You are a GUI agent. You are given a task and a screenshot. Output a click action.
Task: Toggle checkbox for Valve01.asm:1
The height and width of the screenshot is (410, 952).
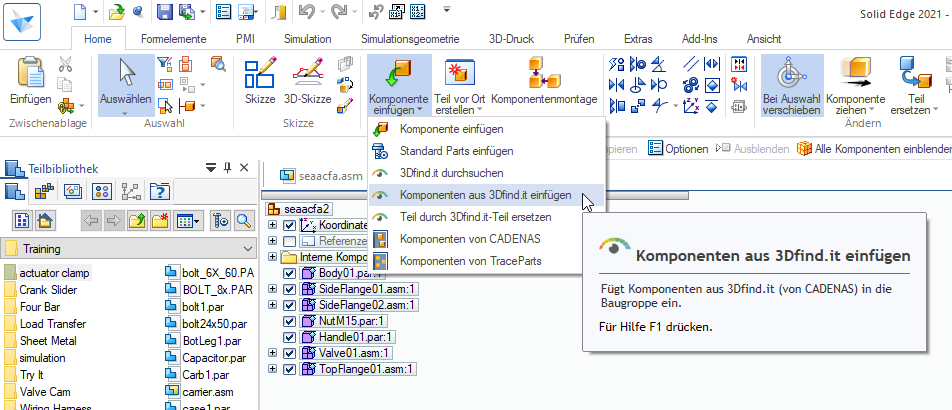(290, 353)
